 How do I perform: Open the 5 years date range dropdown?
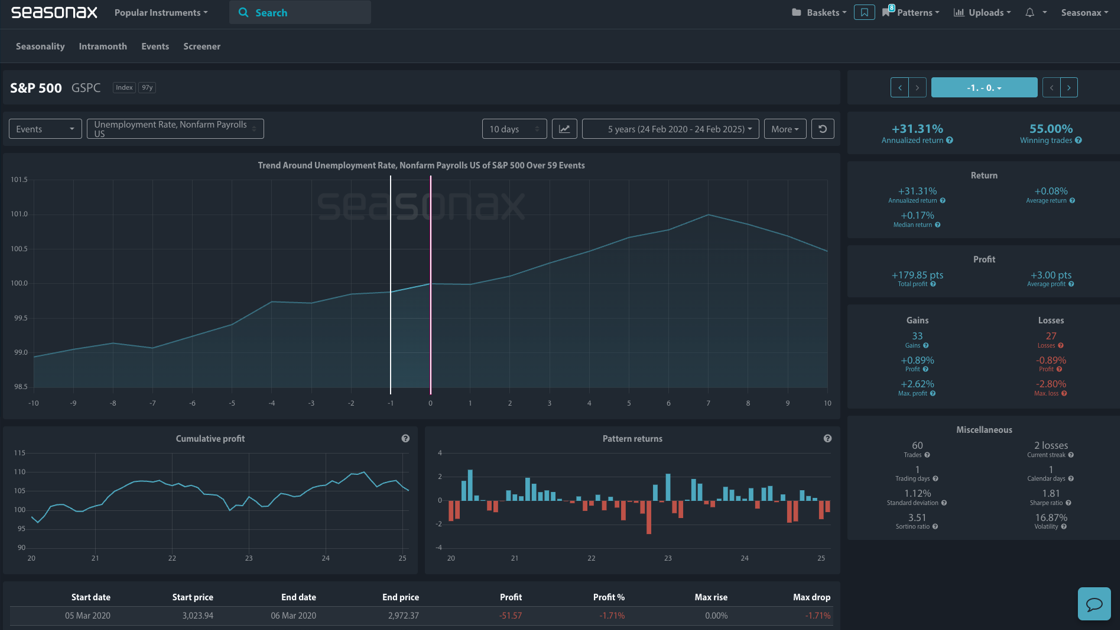[670, 129]
